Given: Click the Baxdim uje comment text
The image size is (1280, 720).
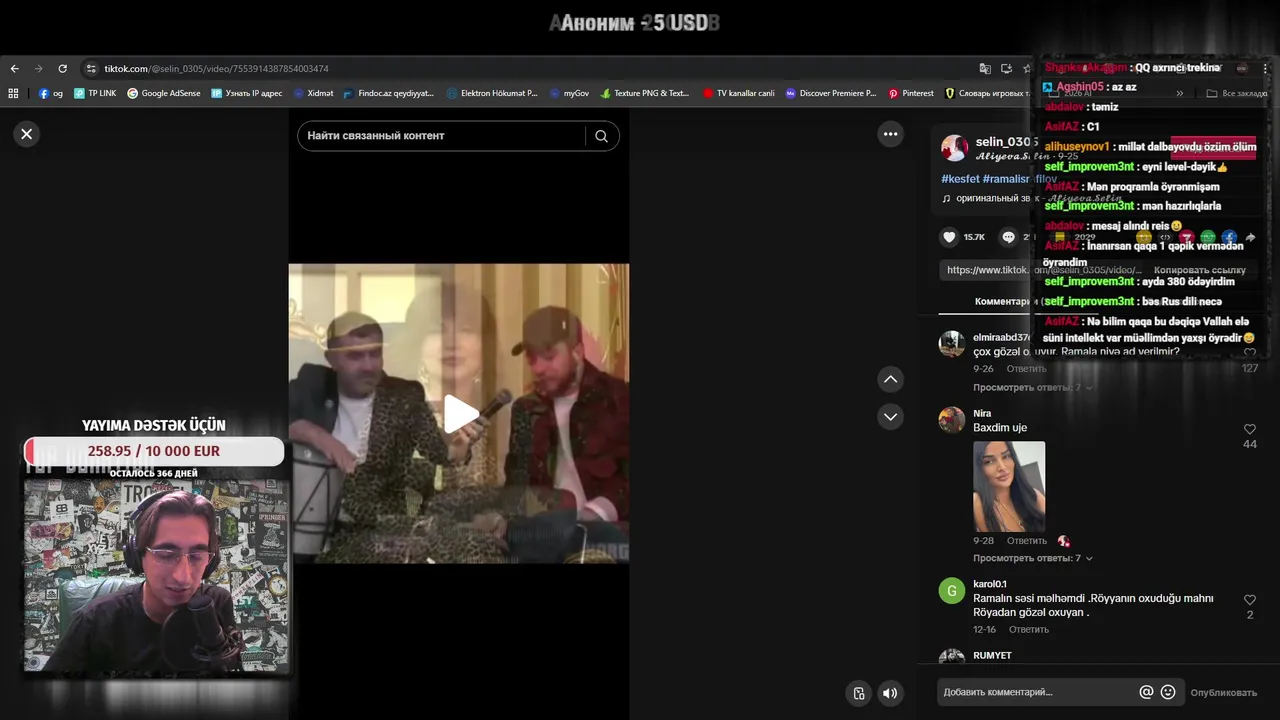Looking at the screenshot, I should coord(1000,428).
